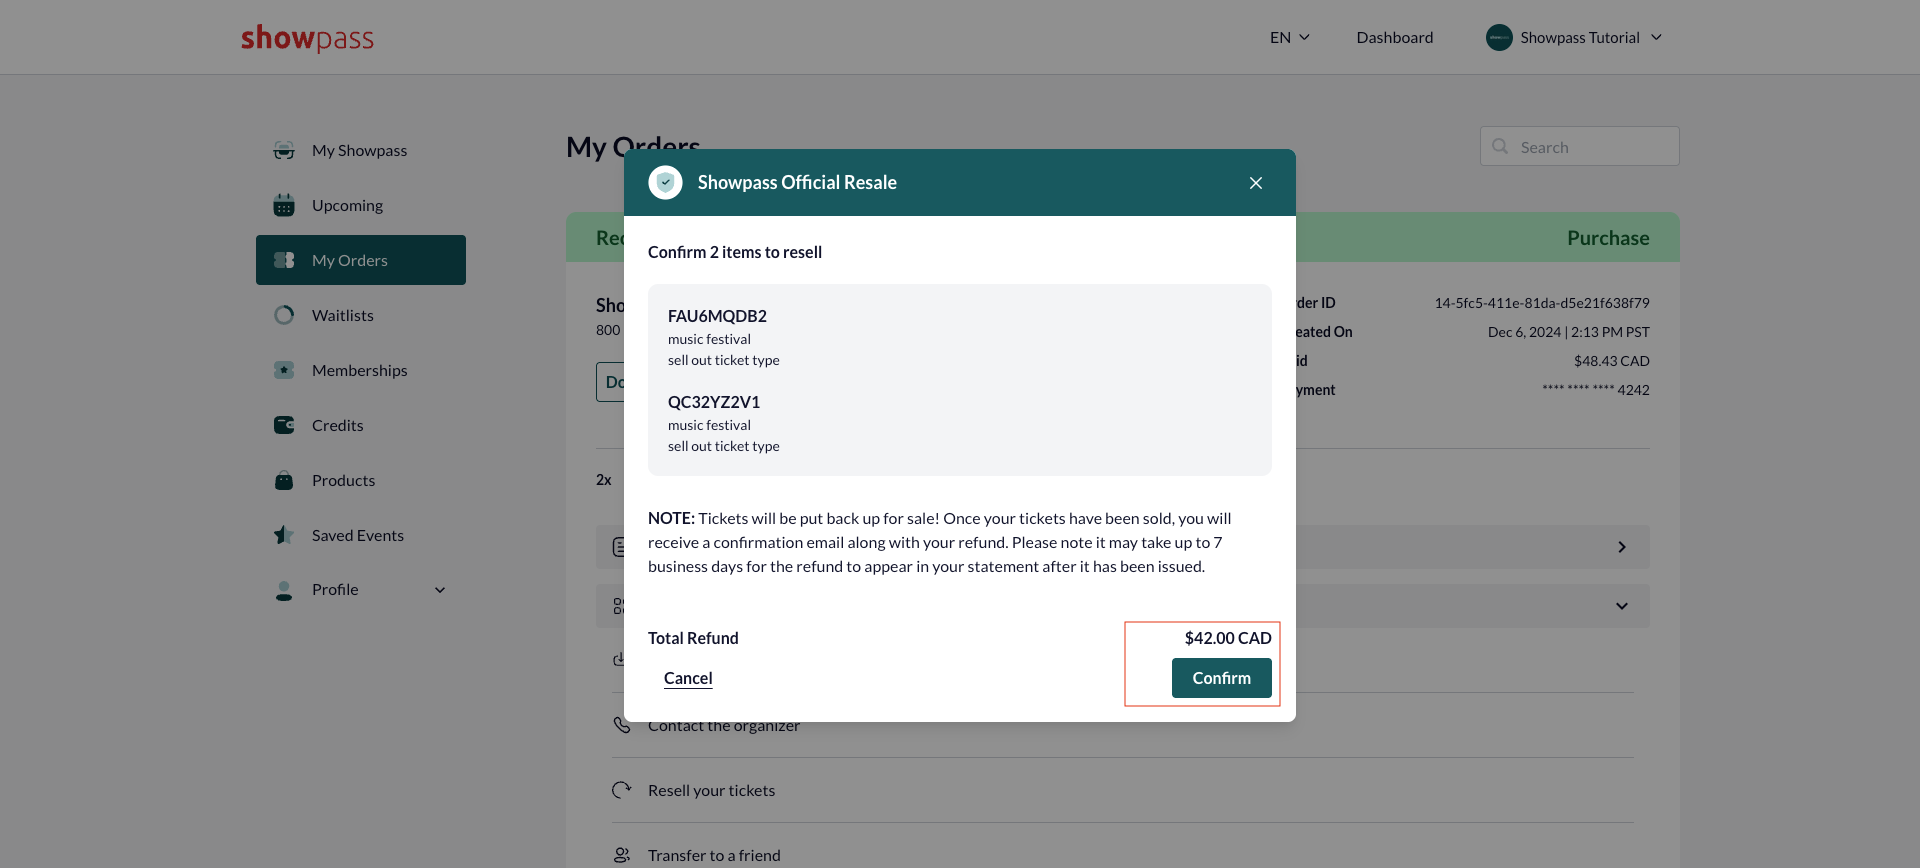This screenshot has width=1920, height=868.
Task: Click the Contact the organizer phone icon
Action: (x=622, y=725)
